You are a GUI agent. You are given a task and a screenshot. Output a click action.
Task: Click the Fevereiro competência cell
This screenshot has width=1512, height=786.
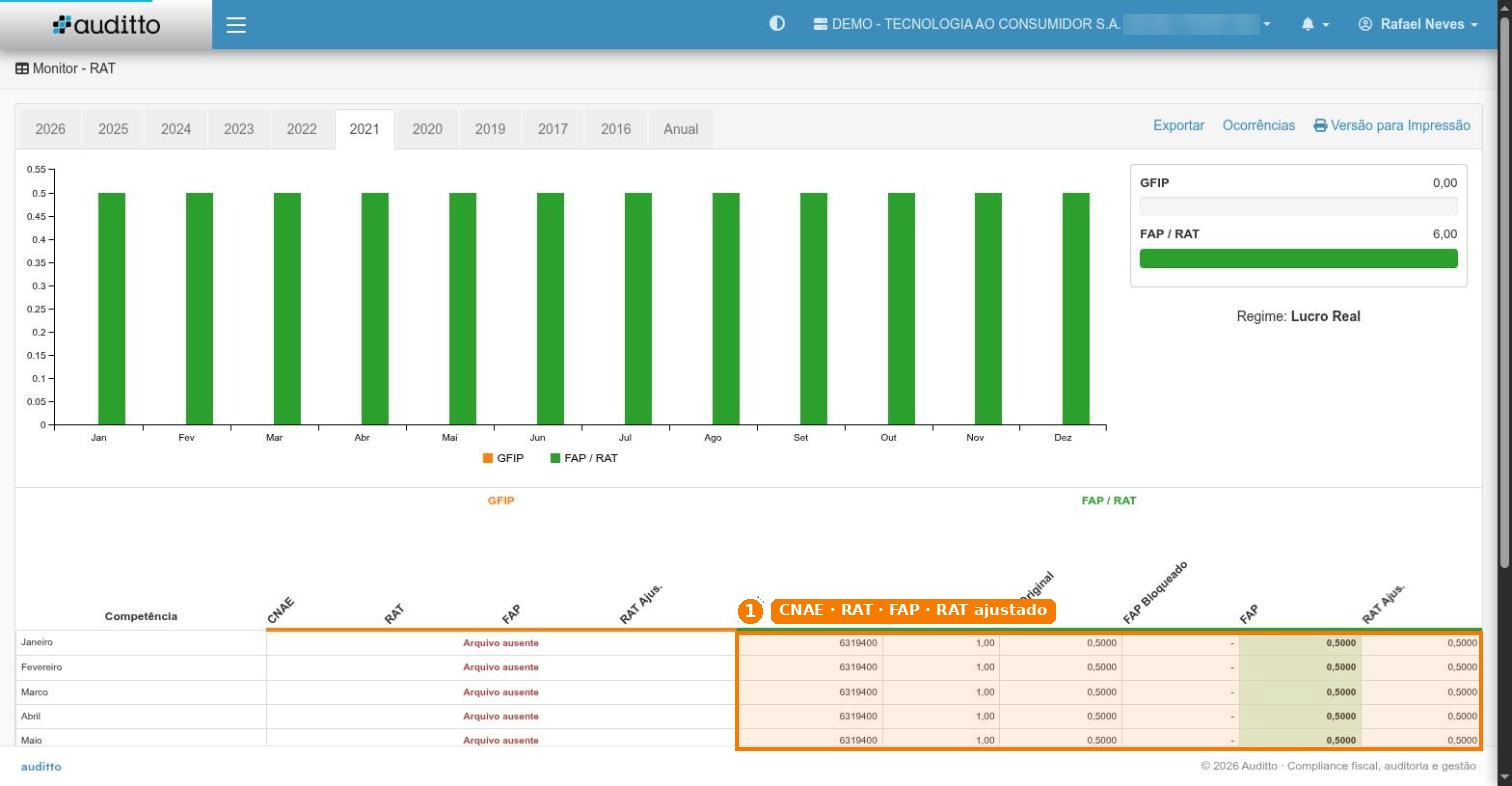(x=141, y=667)
